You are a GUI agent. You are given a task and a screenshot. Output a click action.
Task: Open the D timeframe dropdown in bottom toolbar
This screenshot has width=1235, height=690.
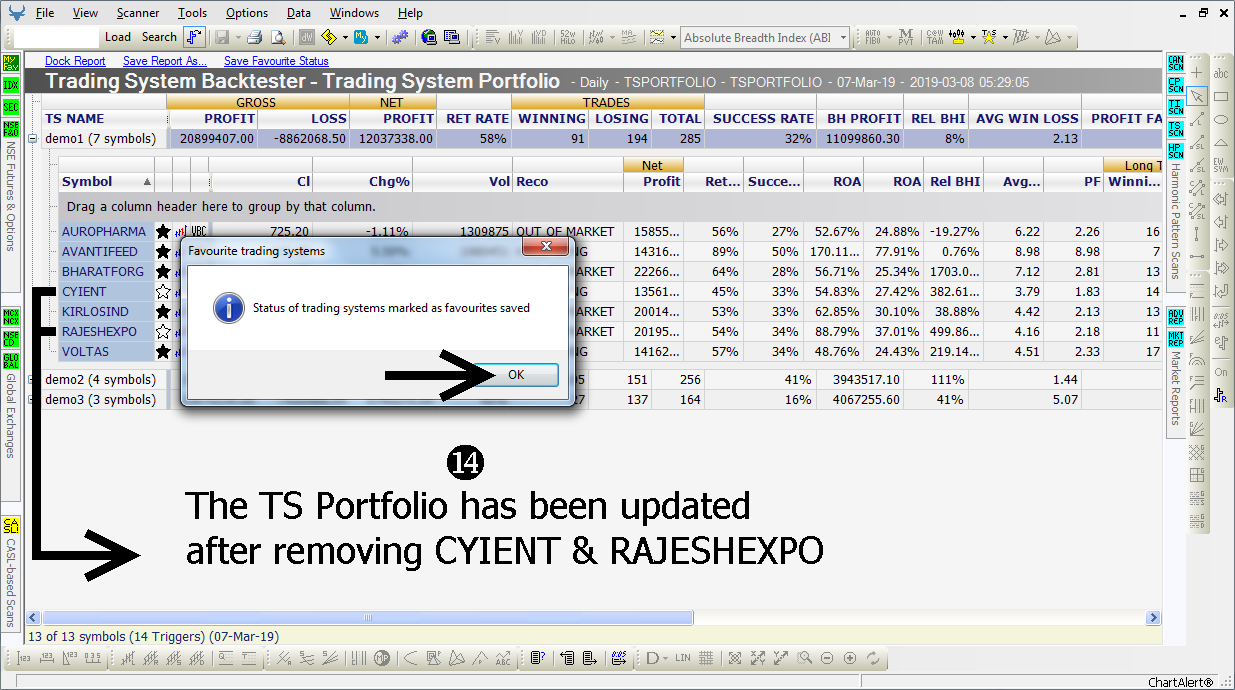[x=664, y=658]
